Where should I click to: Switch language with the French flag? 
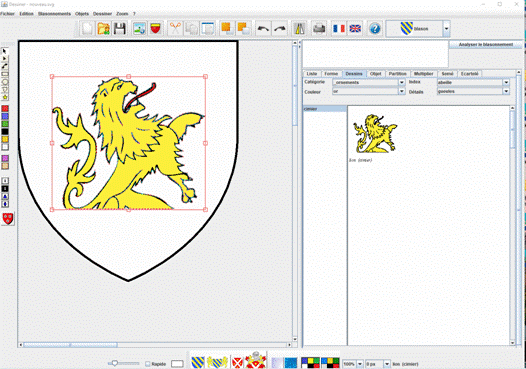point(339,29)
